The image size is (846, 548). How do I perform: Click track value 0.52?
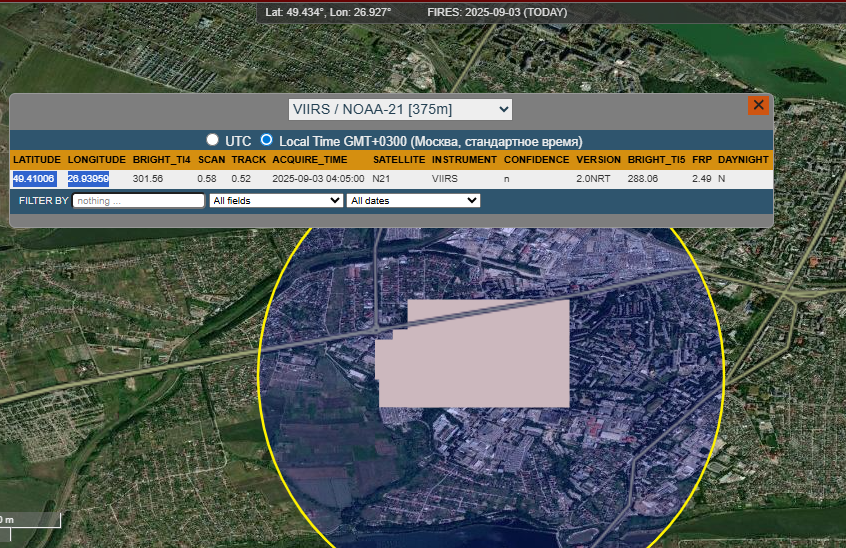tap(241, 179)
